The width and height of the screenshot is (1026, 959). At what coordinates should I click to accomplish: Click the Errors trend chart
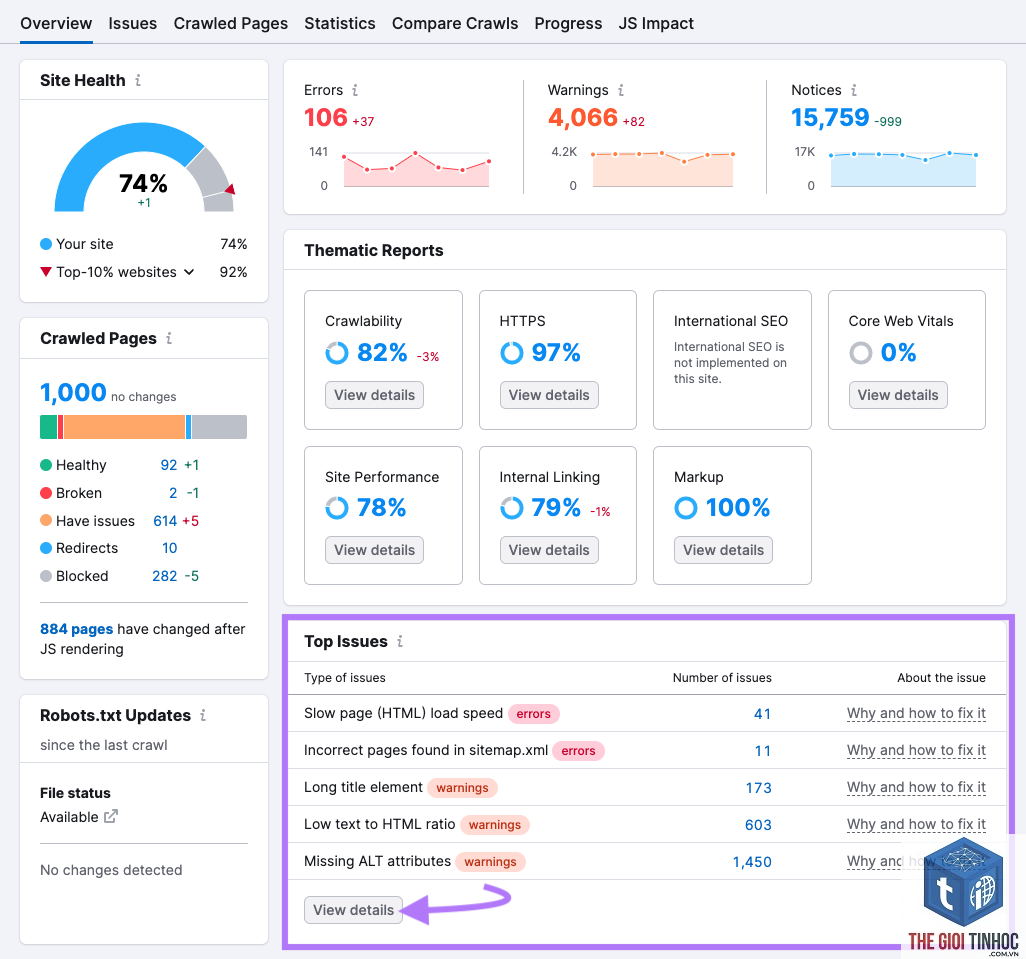[x=416, y=170]
